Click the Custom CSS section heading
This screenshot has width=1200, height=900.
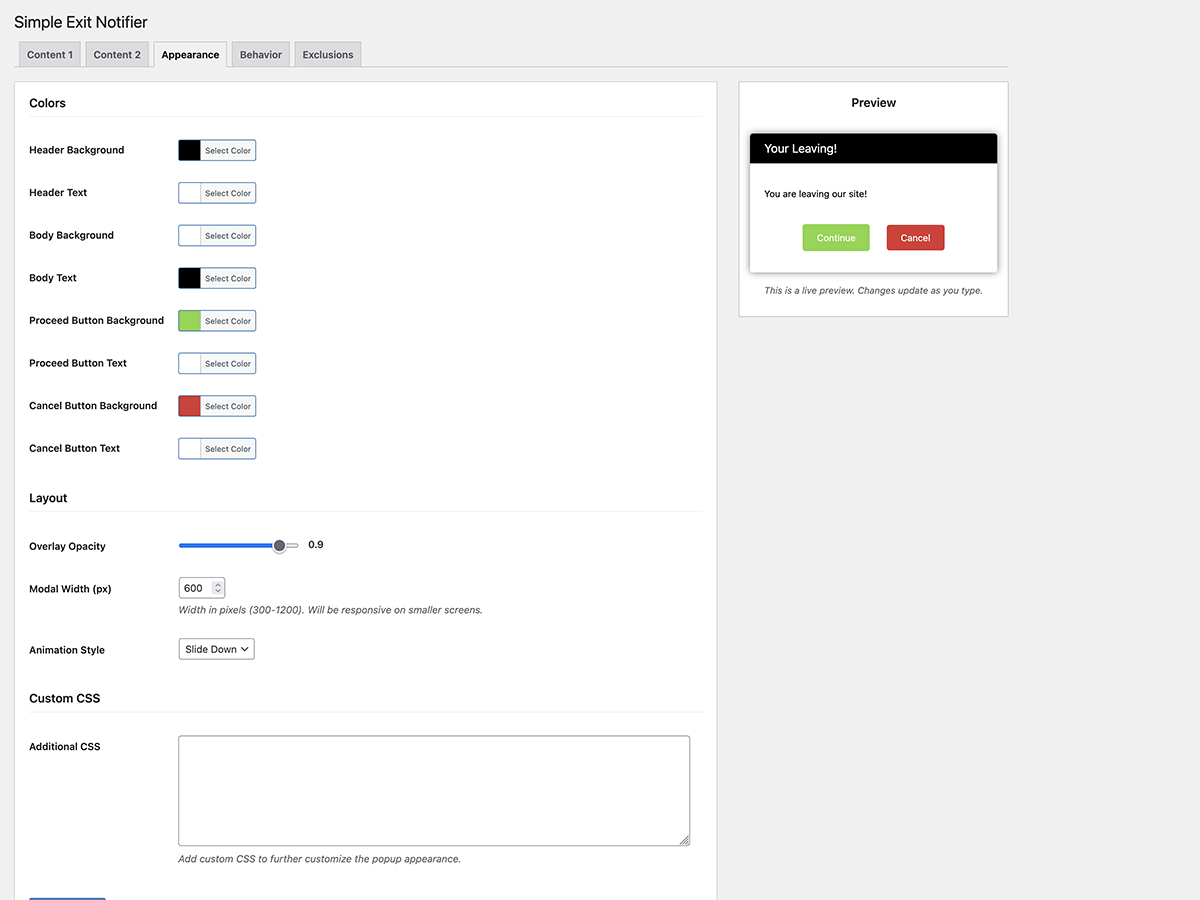click(x=65, y=698)
